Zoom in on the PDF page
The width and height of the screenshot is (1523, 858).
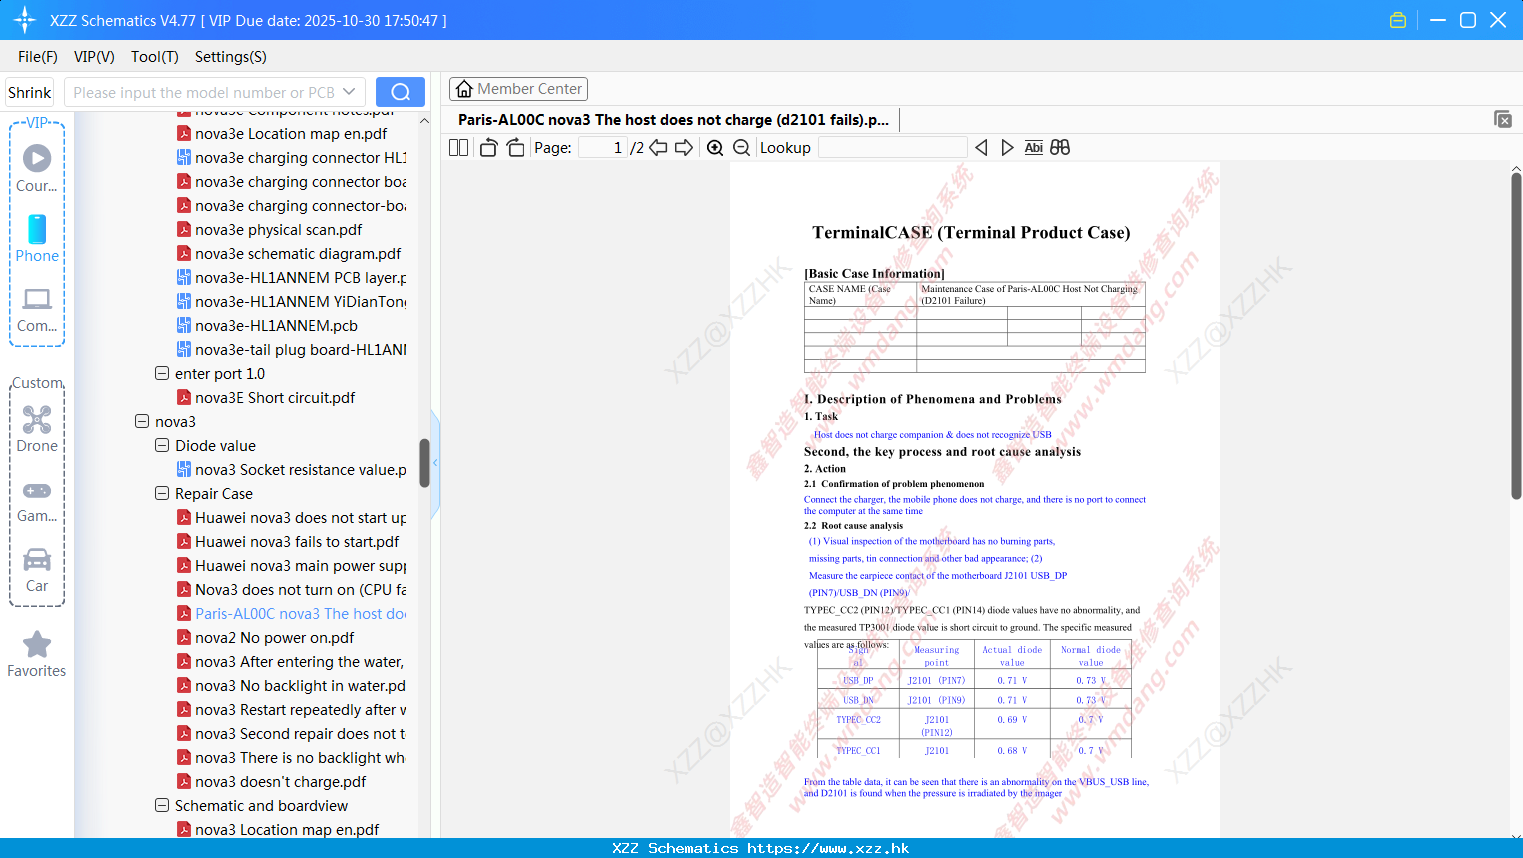pyautogui.click(x=715, y=147)
